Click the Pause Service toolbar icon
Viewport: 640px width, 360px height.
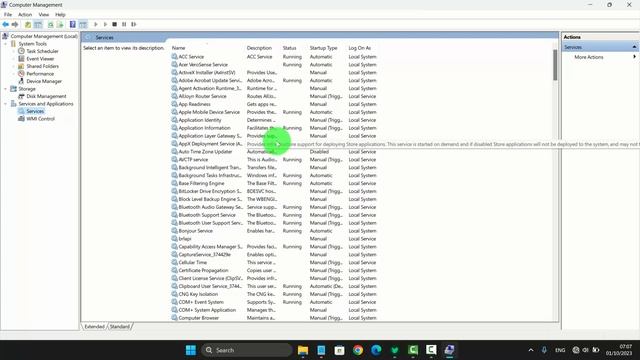124,24
